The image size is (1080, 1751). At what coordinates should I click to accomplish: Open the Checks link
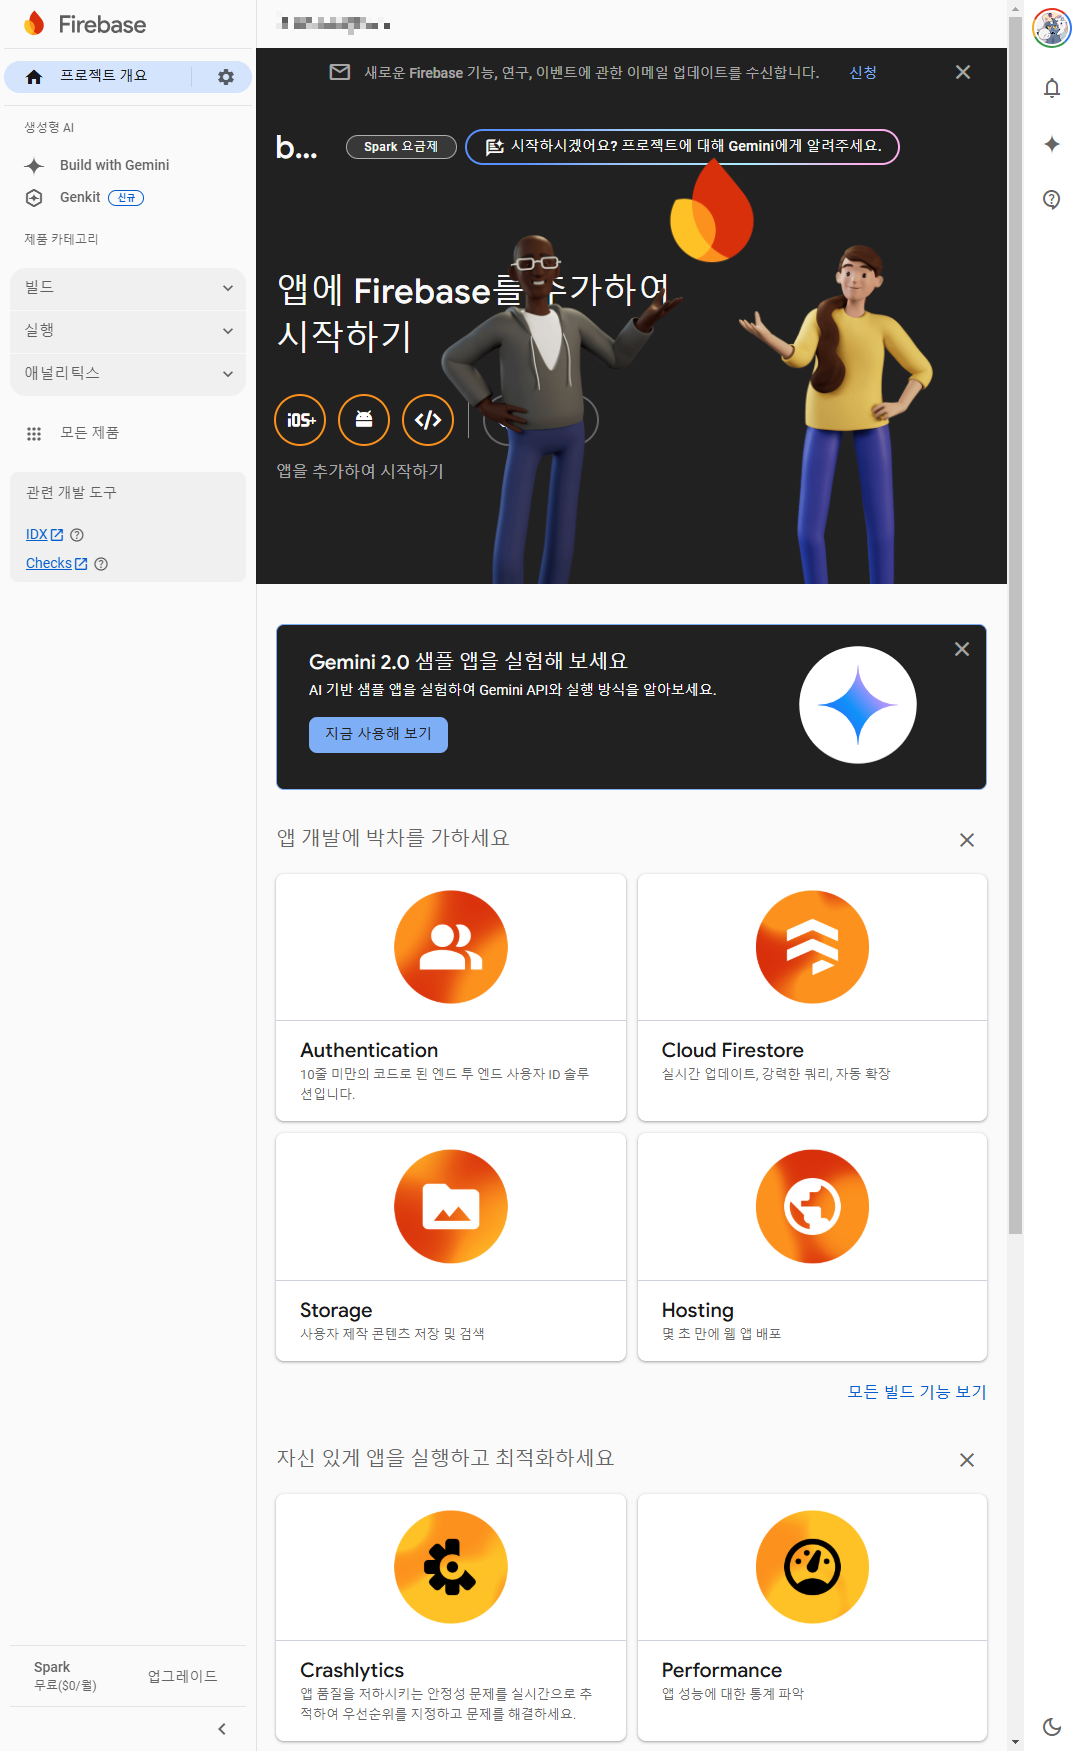click(56, 564)
